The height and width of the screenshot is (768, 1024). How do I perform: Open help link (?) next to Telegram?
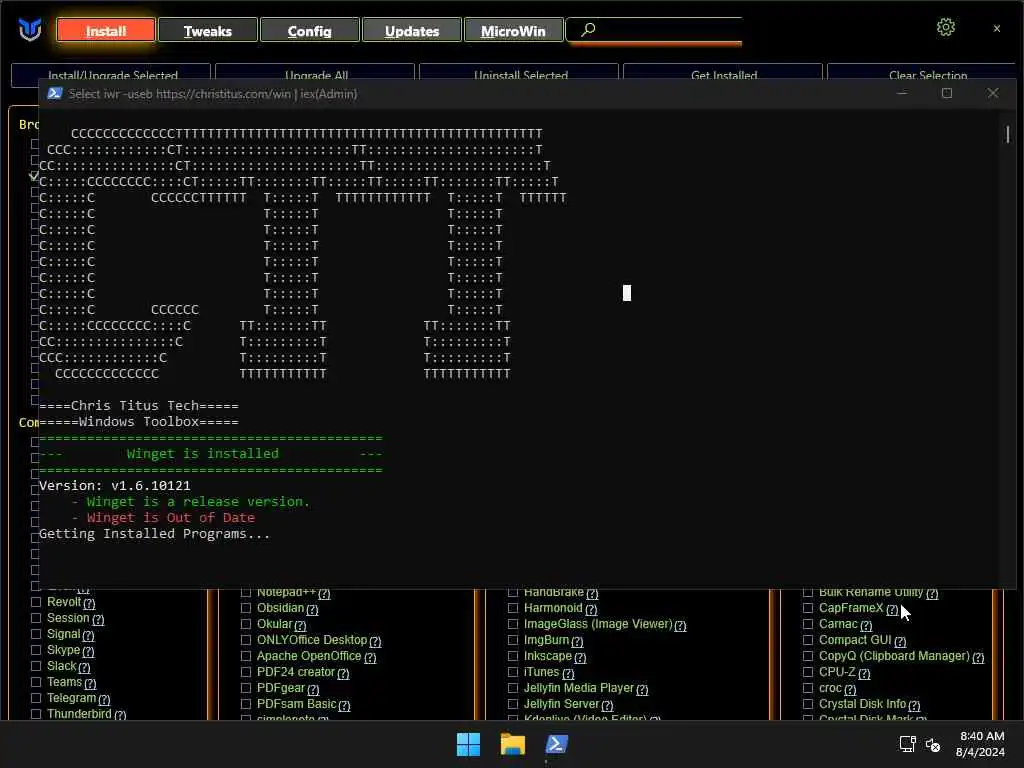tap(104, 699)
